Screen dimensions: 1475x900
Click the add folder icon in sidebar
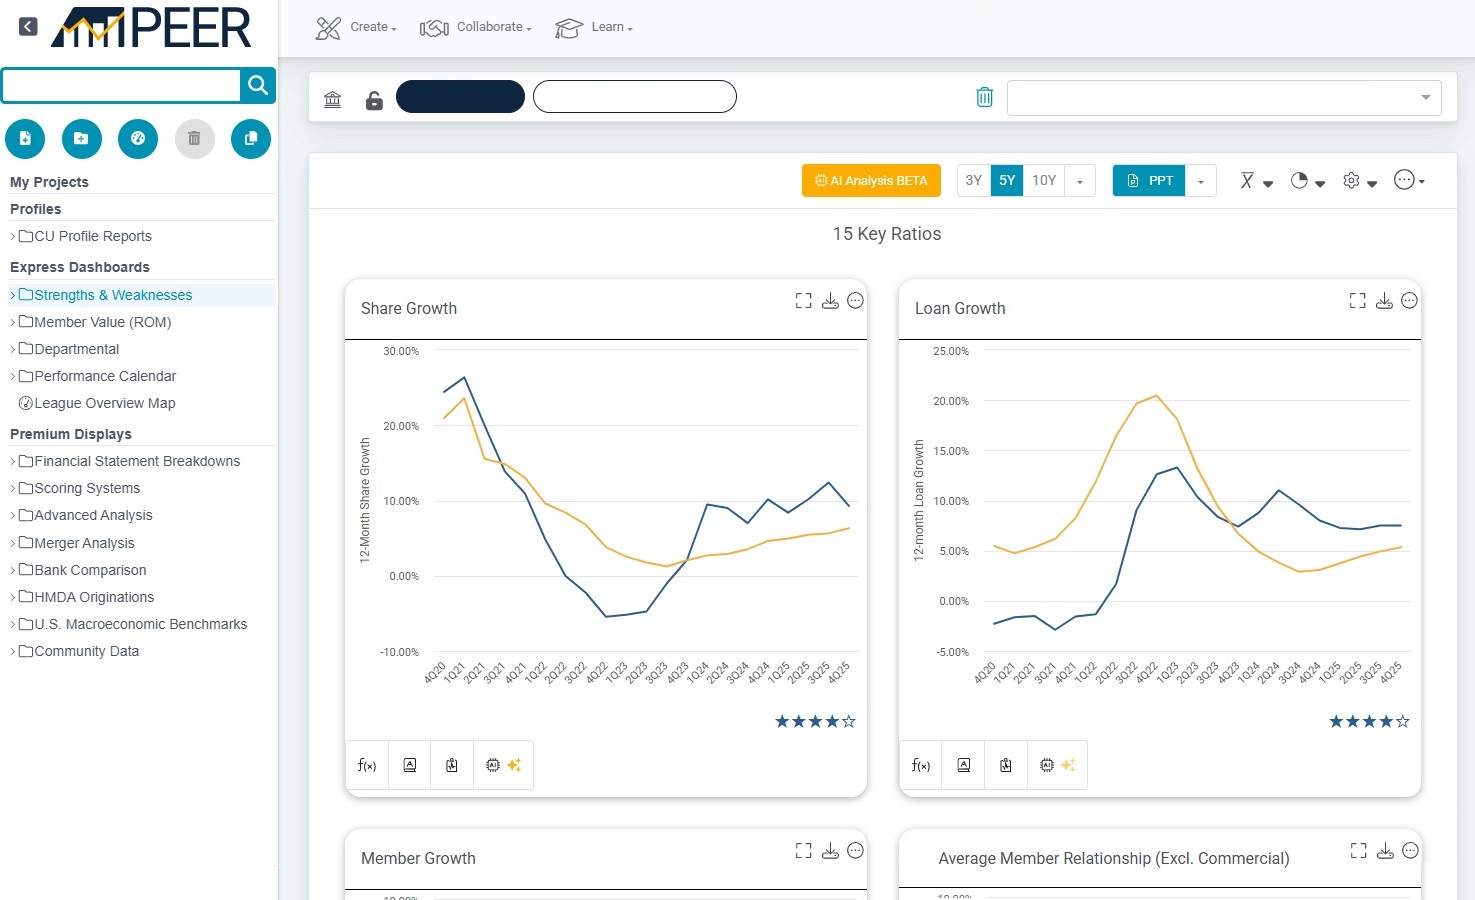coord(82,139)
